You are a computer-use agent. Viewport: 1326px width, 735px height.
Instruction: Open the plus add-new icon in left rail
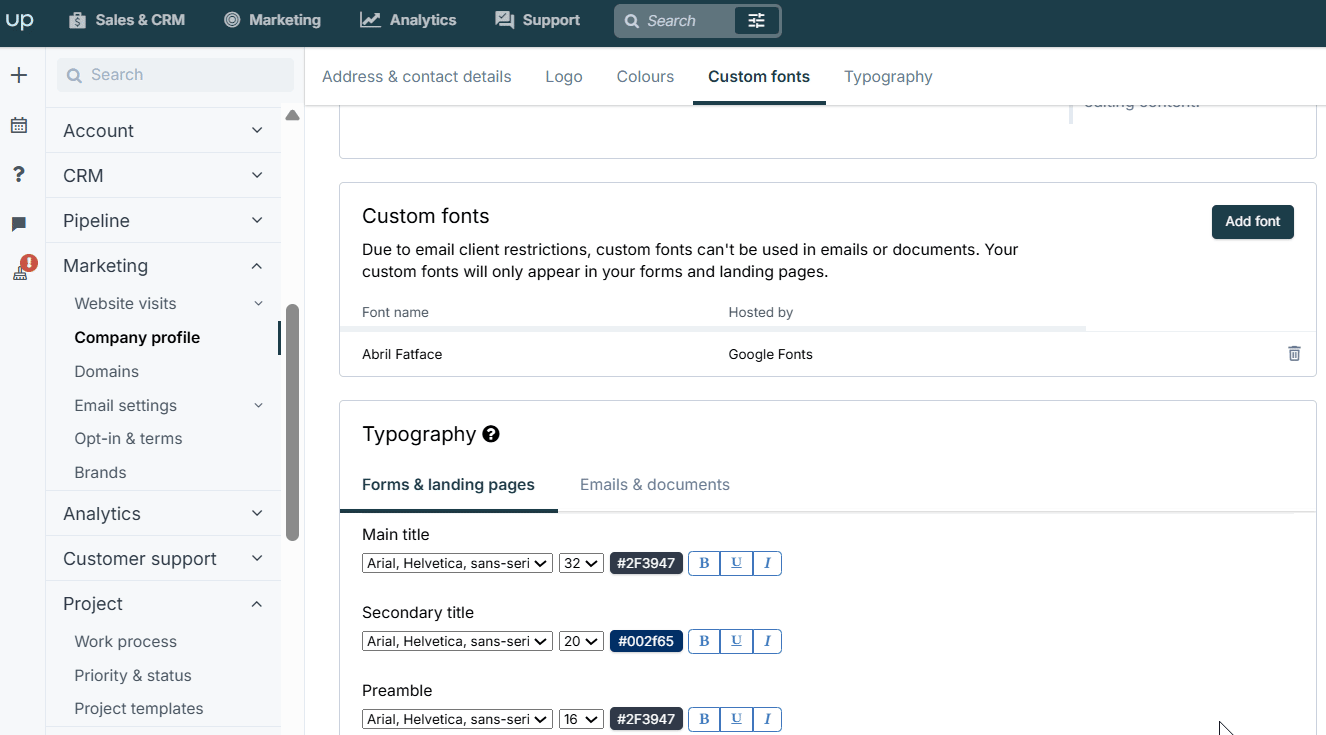pyautogui.click(x=19, y=75)
